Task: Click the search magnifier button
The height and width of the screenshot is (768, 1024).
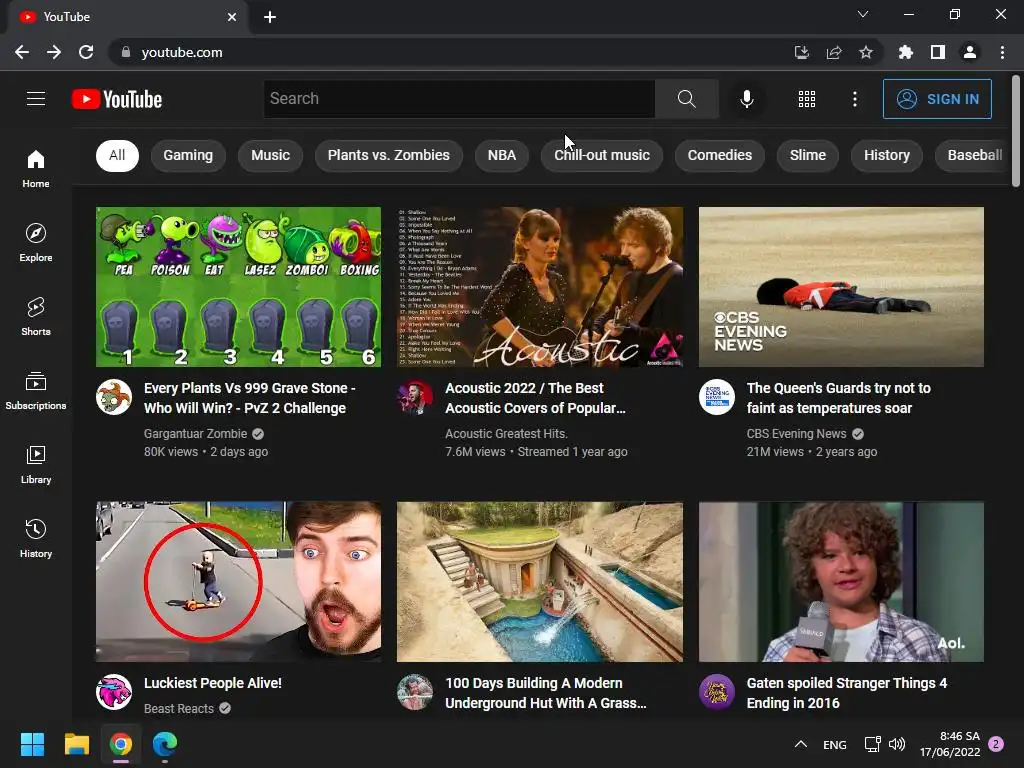Action: tap(686, 99)
